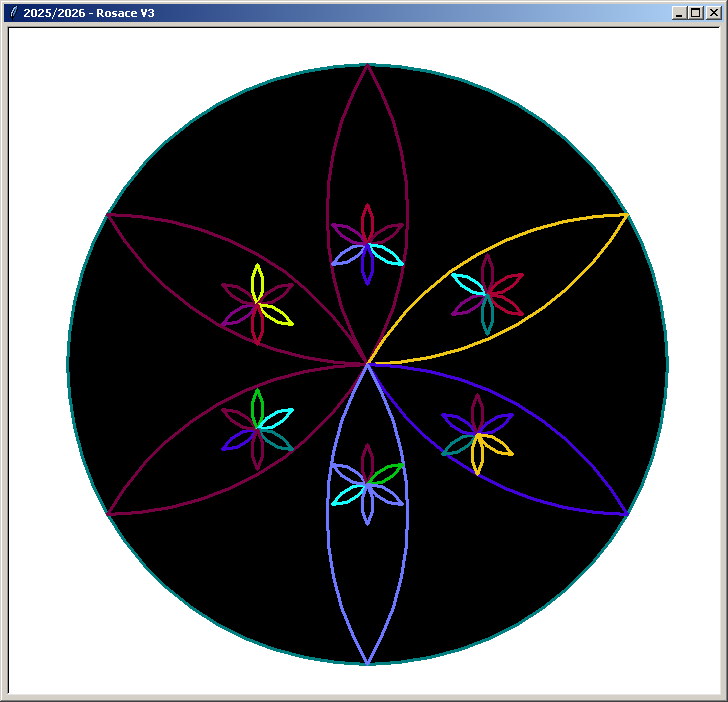This screenshot has height=702, width=728.
Task: Select the small flower inside the top petal
Action: (368, 244)
